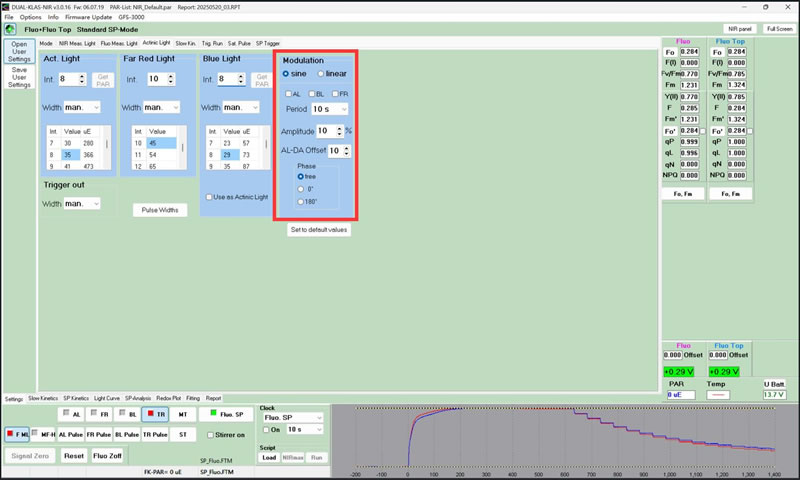Toggle the AL actinic light indicator button

[x=71, y=414]
